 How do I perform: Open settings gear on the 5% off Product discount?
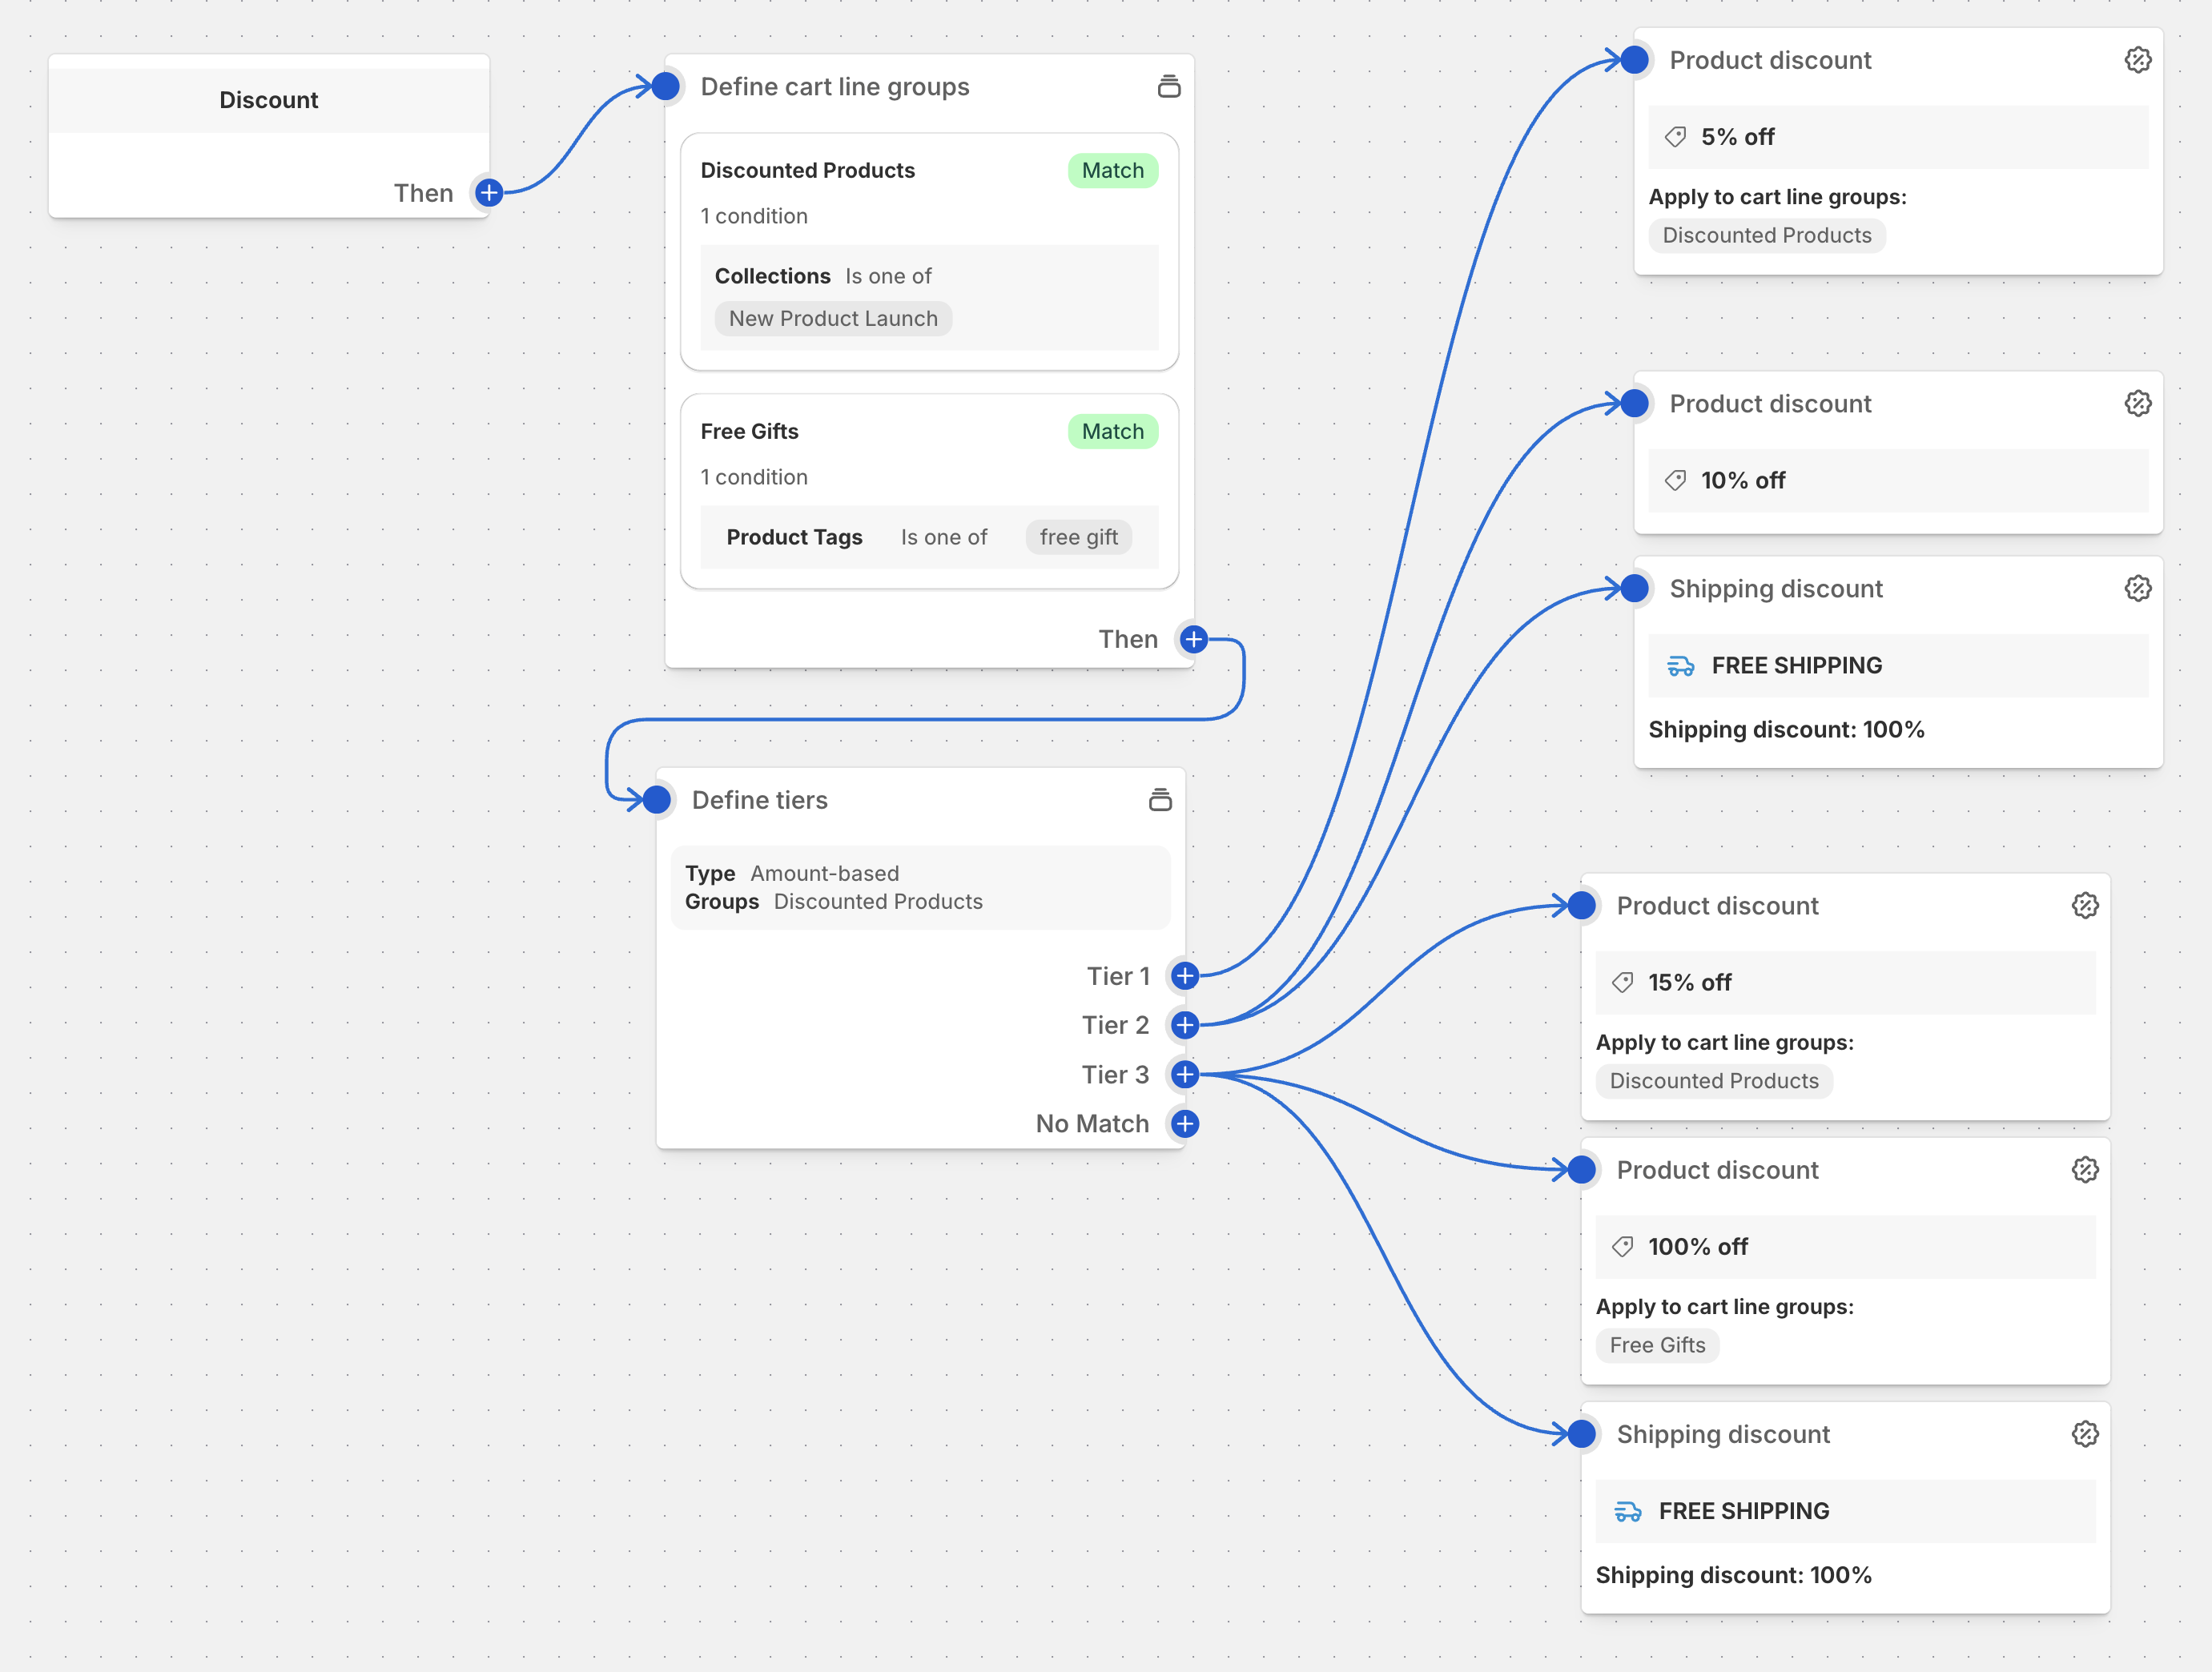[2138, 60]
